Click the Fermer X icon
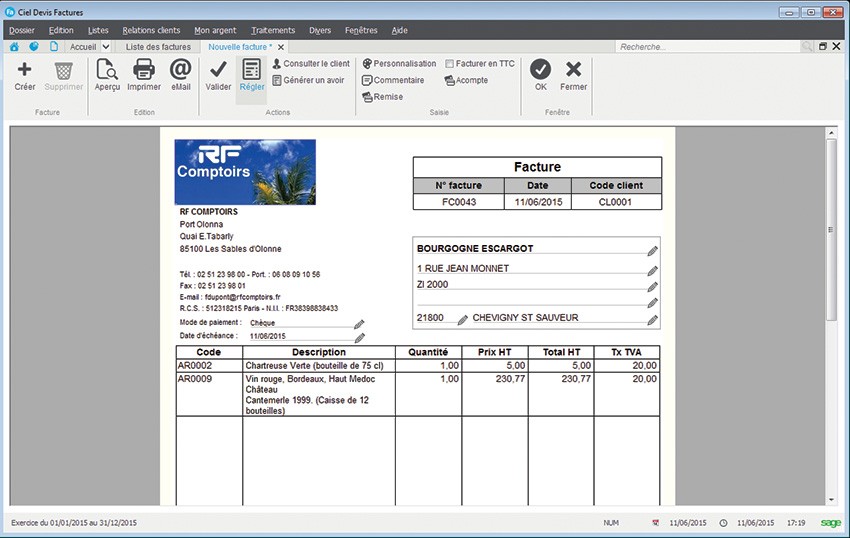 (x=574, y=70)
